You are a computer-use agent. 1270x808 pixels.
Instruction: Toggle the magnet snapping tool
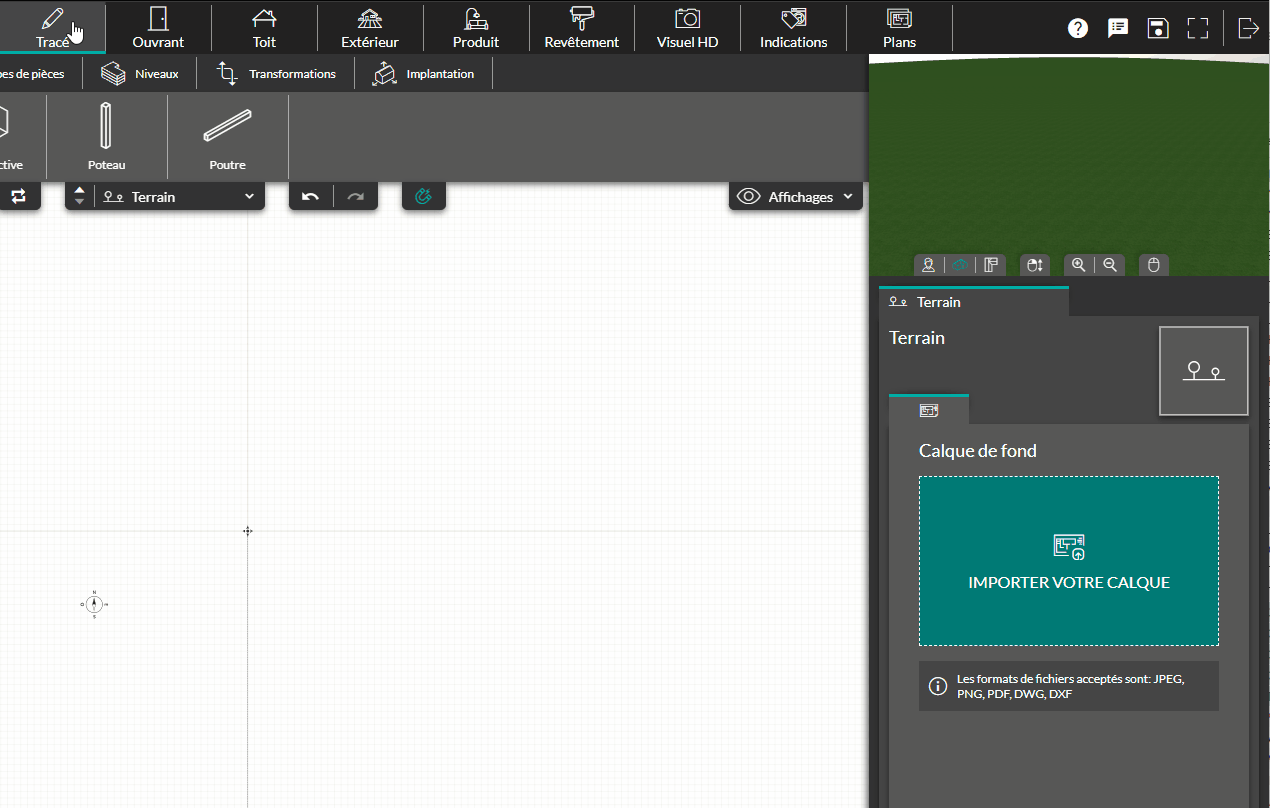[423, 195]
